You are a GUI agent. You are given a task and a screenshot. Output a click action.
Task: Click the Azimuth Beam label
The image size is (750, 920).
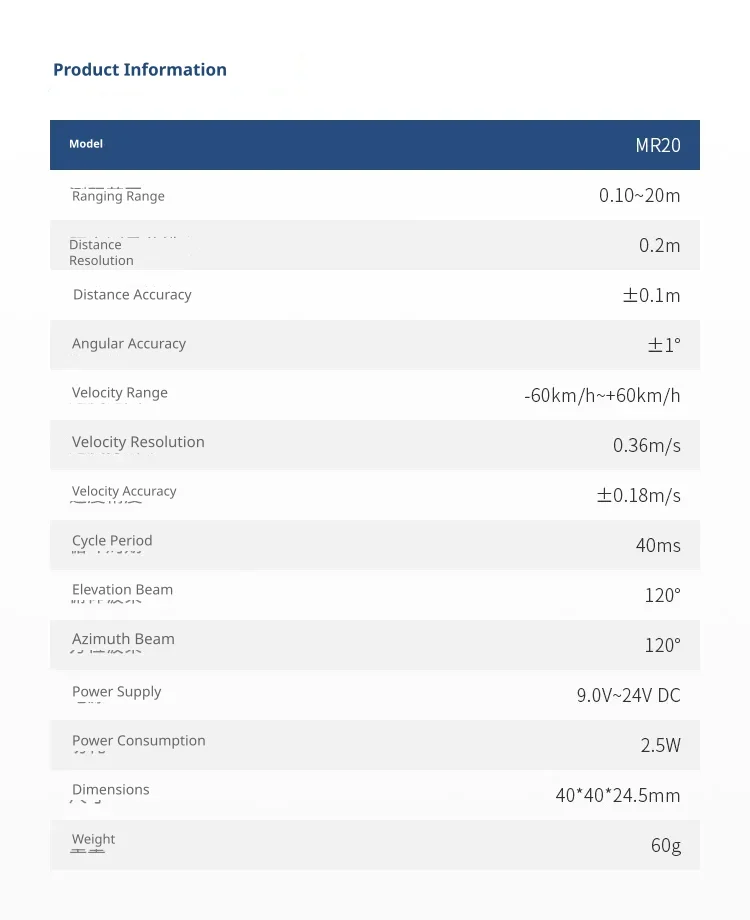123,638
